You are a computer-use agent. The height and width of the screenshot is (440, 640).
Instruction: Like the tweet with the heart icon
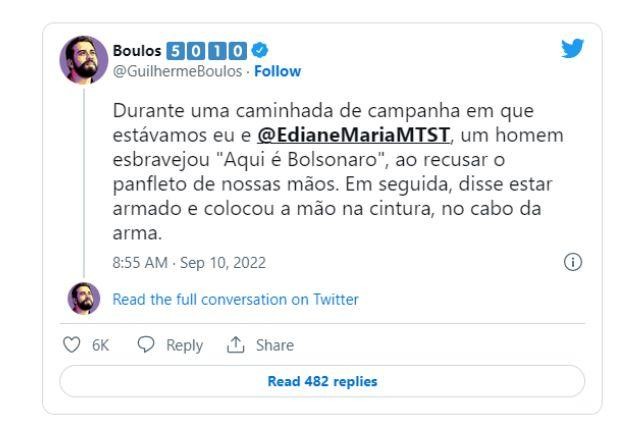tap(69, 345)
